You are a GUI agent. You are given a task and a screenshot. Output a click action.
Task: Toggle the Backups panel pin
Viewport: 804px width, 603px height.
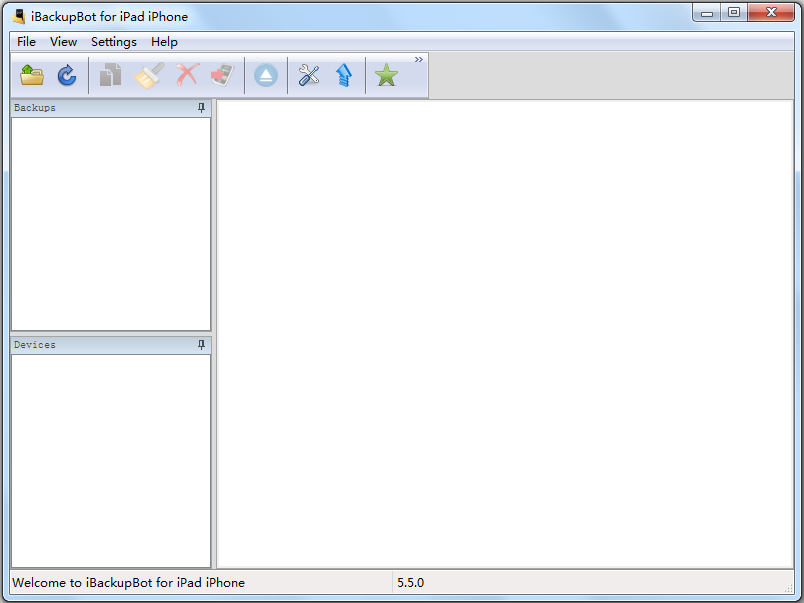[202, 108]
